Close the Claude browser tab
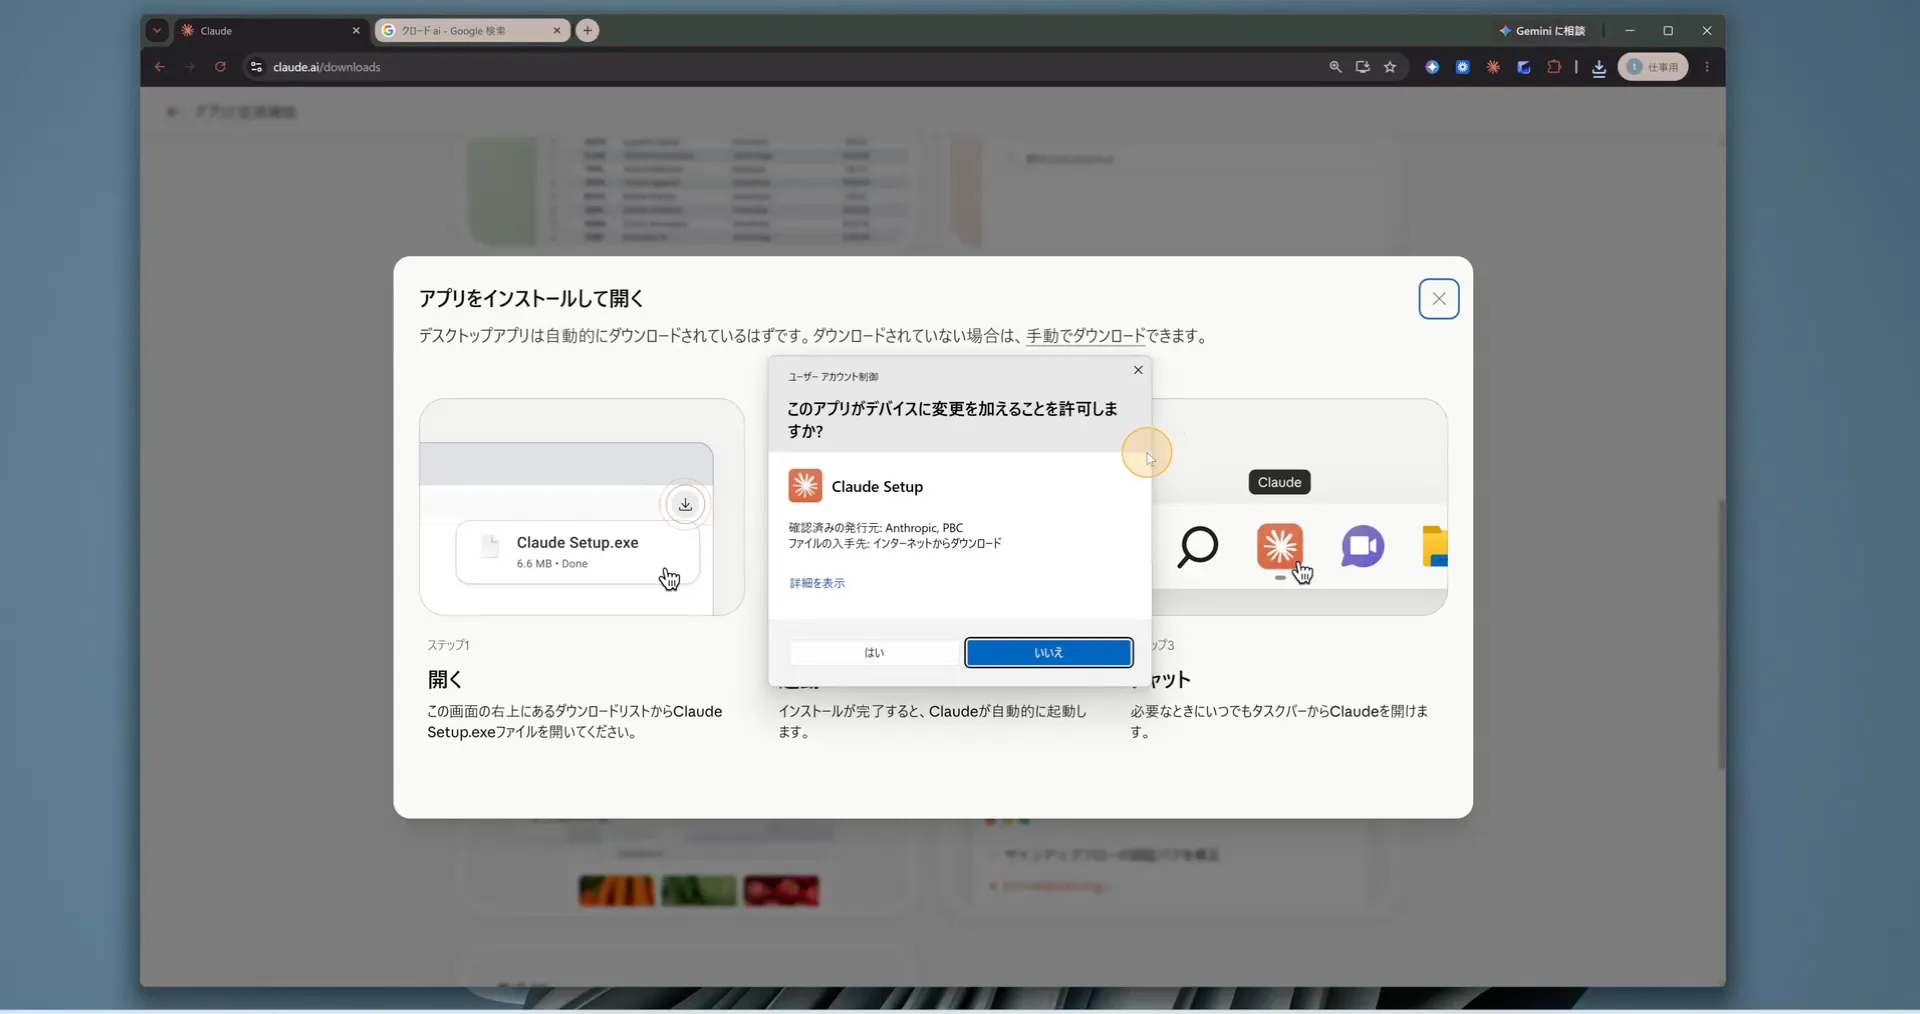1920x1014 pixels. pyautogui.click(x=355, y=31)
